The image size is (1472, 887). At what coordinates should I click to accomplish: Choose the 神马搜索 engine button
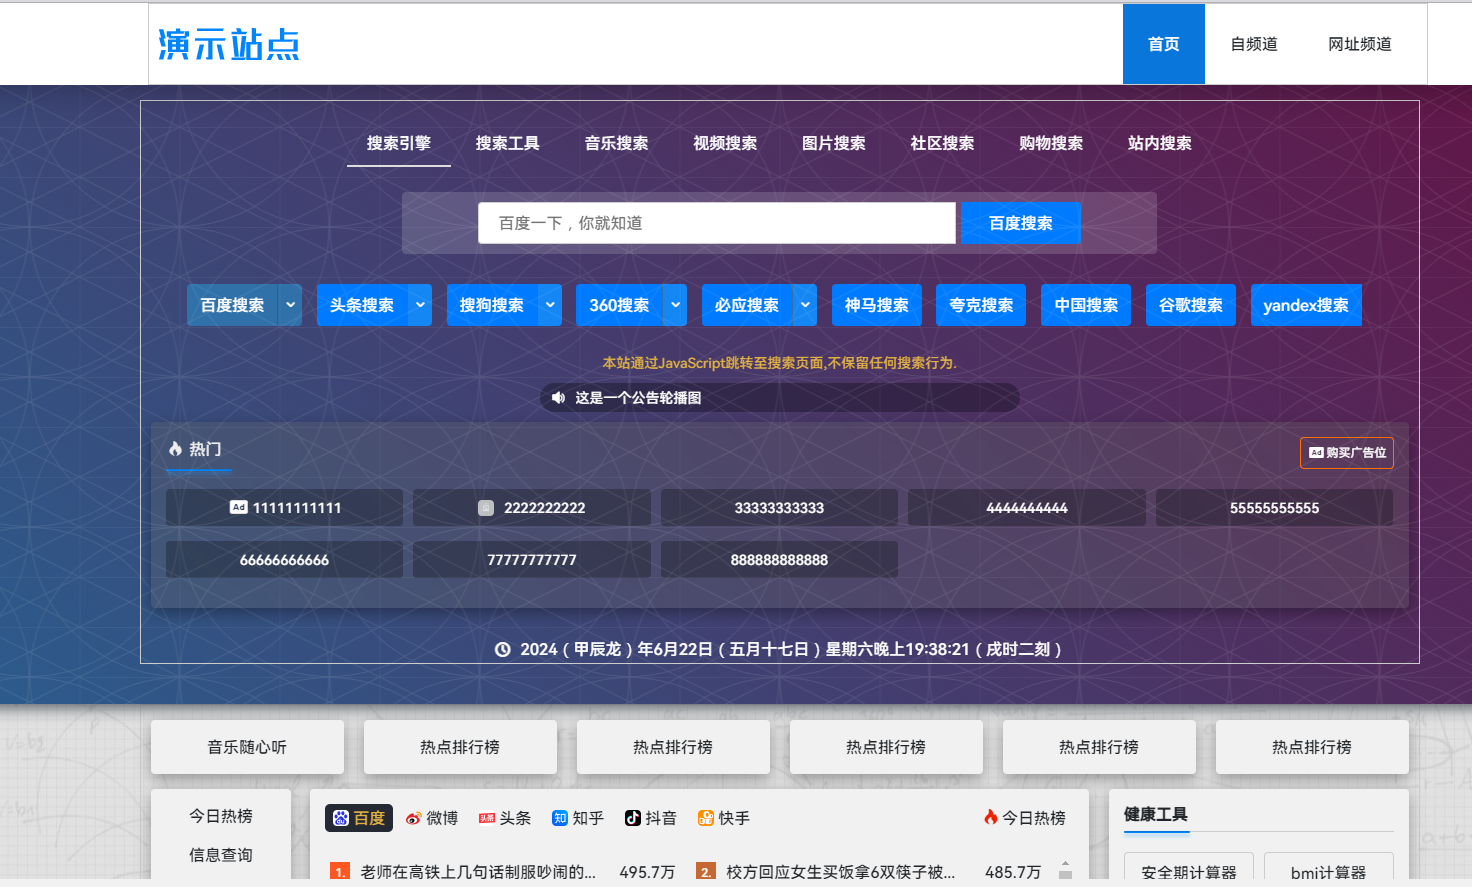[x=877, y=305]
